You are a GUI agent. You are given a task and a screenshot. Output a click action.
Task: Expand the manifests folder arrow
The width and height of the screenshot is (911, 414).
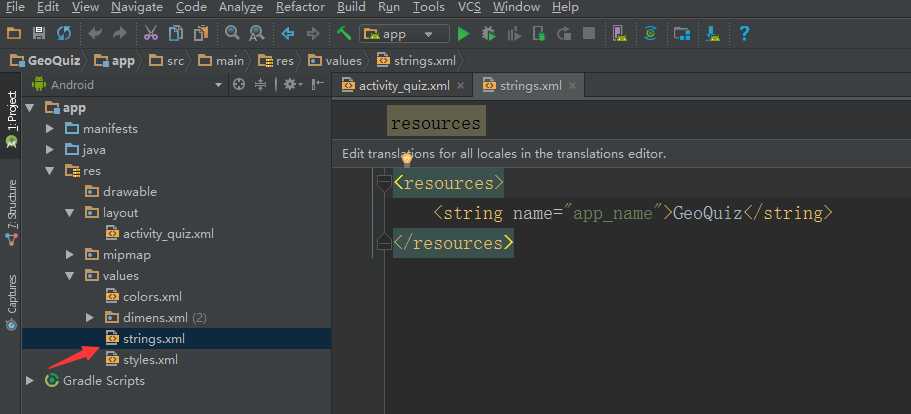tap(50, 129)
